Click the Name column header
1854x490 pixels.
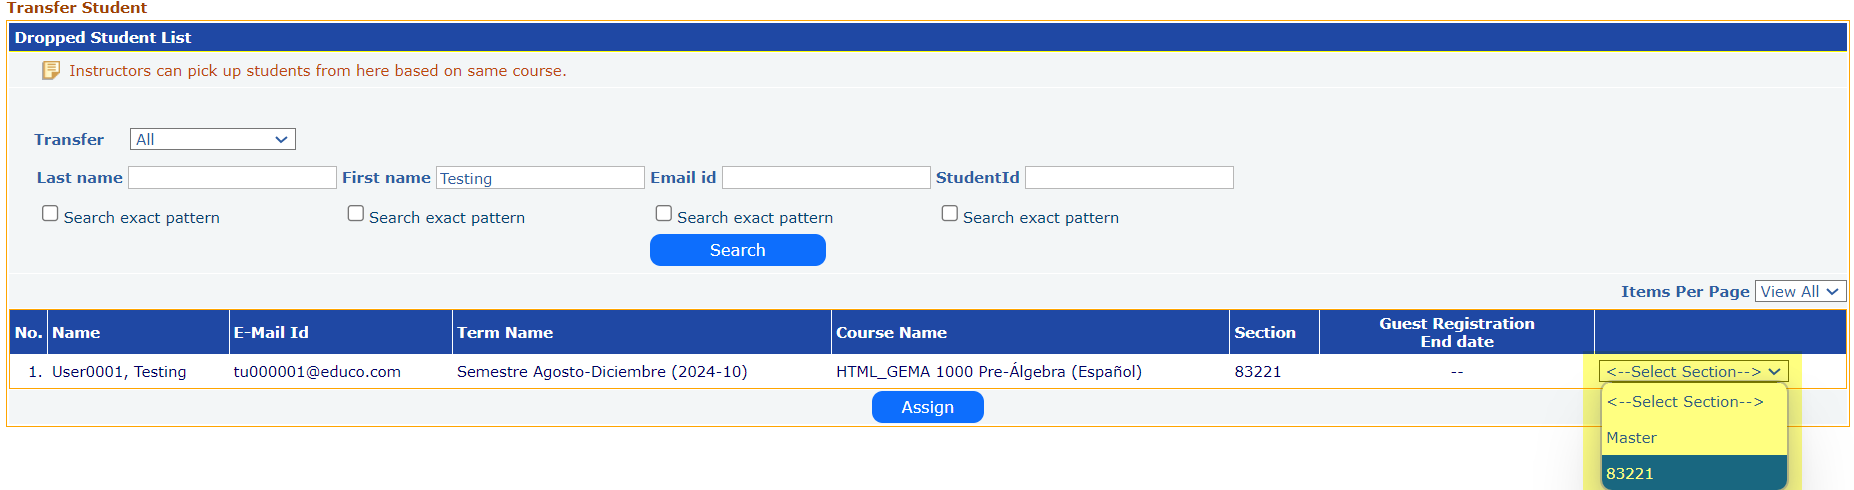[x=76, y=333]
